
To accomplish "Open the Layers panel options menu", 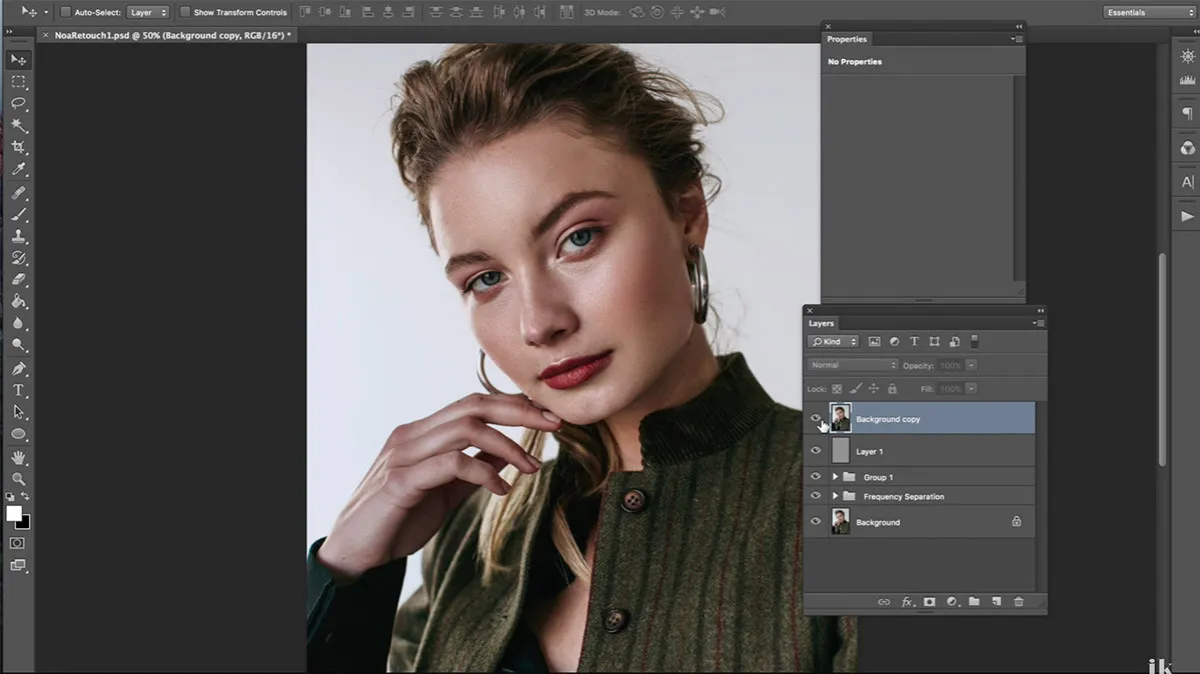I will coord(1038,323).
